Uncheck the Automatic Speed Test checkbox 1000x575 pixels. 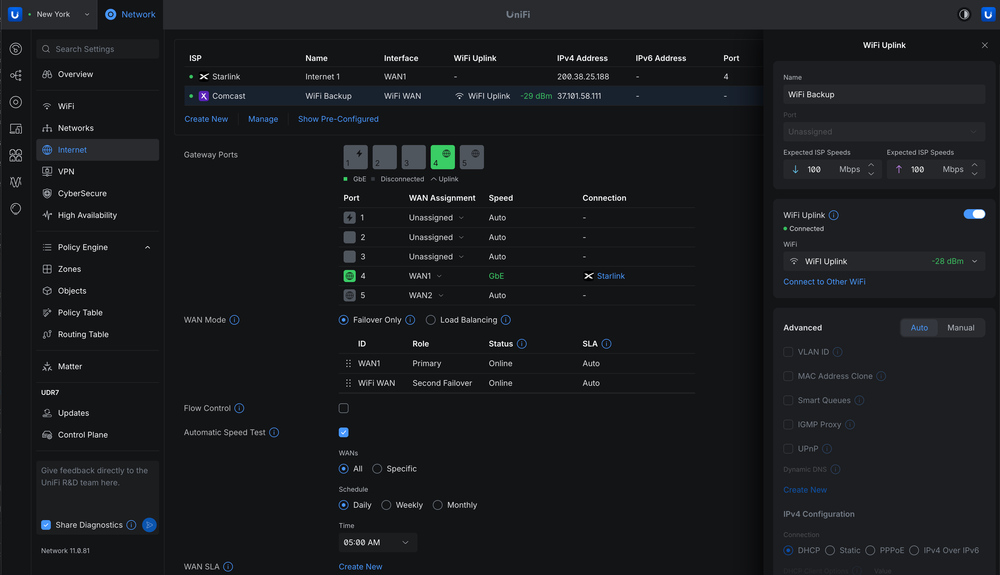coord(344,432)
